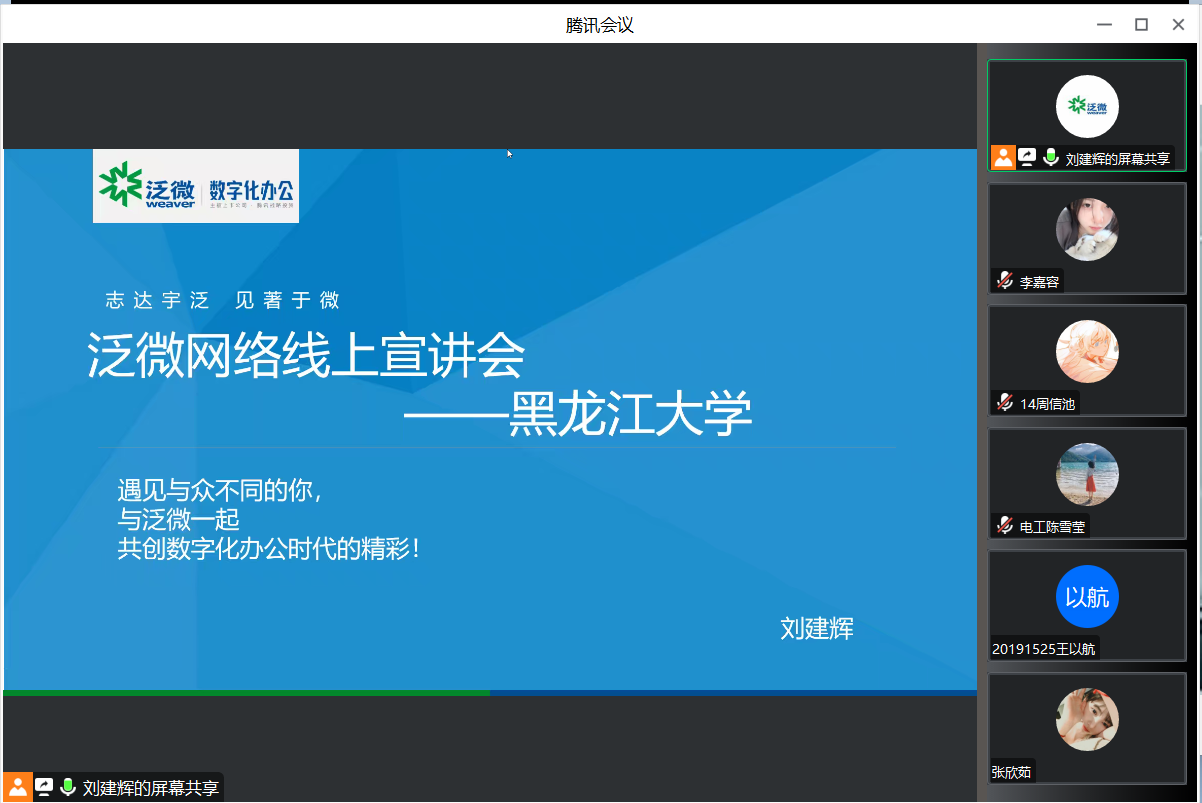
Task: Click screen-share icon in bottom-left share bar
Action: (44, 786)
